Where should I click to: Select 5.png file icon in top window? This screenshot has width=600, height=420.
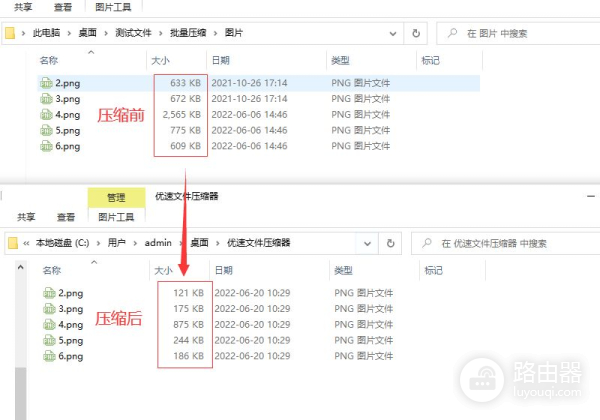coord(46,130)
